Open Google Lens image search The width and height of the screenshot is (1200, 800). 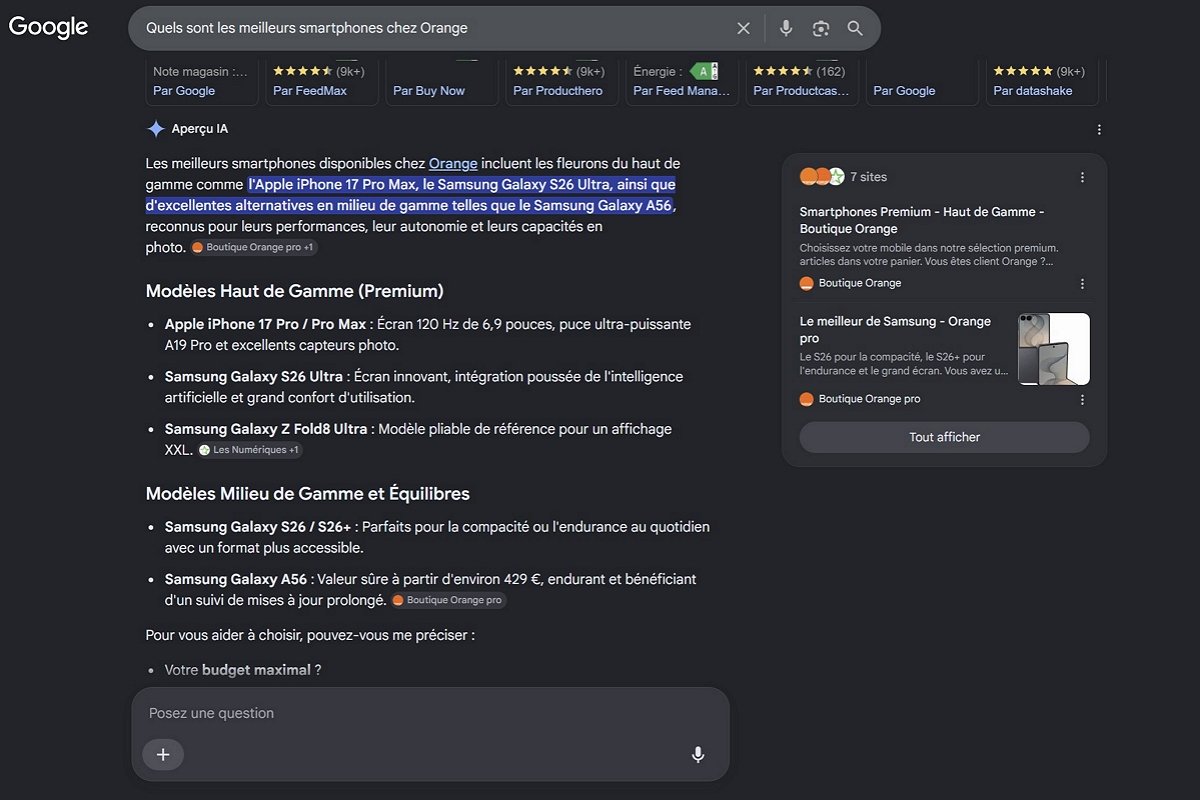[x=821, y=28]
